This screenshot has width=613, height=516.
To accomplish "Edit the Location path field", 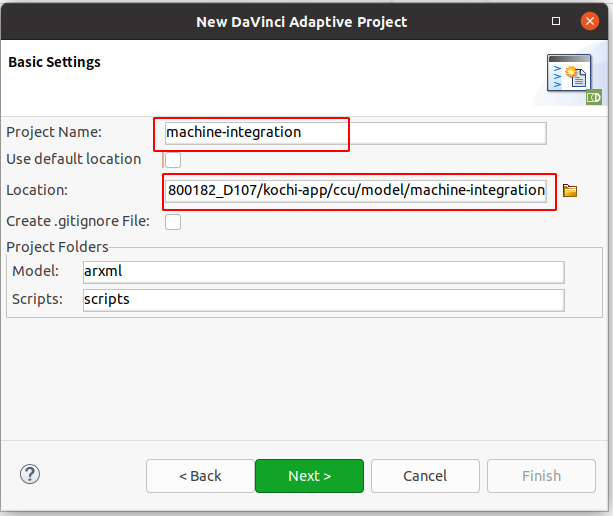I will 355,191.
